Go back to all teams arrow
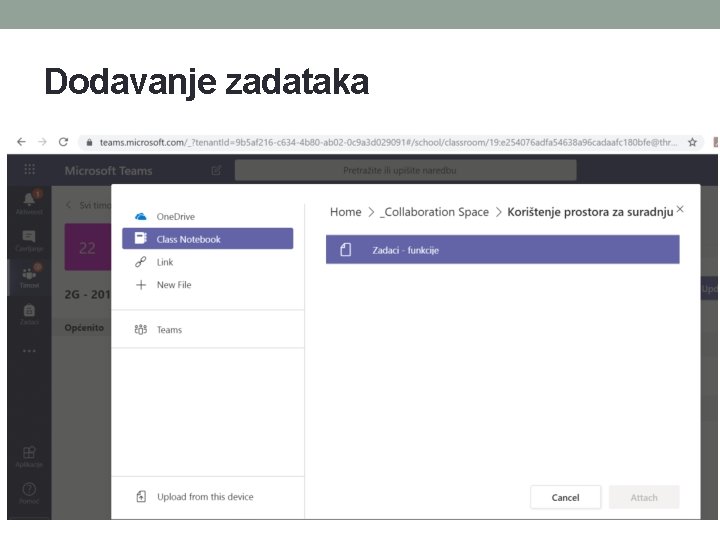Image resolution: width=720 pixels, height=540 pixels. (x=68, y=205)
